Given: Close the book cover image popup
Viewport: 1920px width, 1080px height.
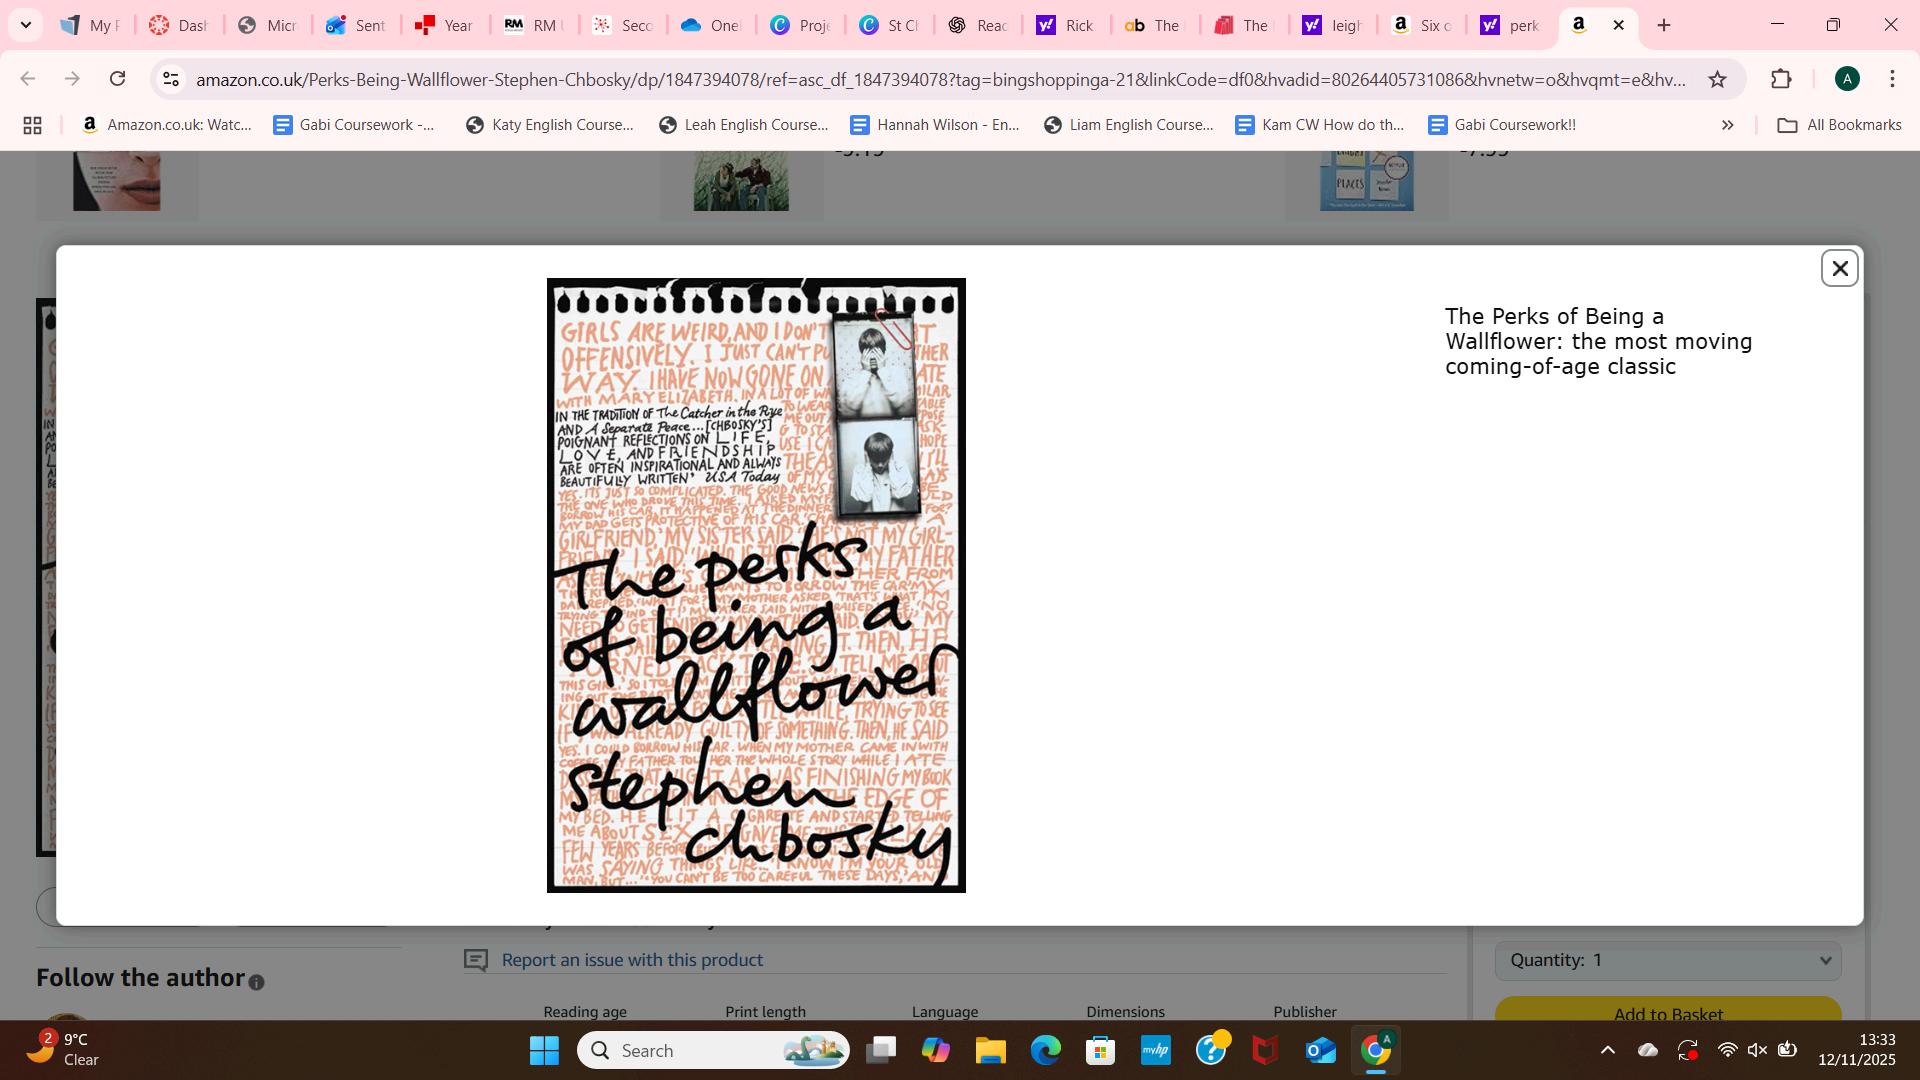Looking at the screenshot, I should pyautogui.click(x=1839, y=268).
